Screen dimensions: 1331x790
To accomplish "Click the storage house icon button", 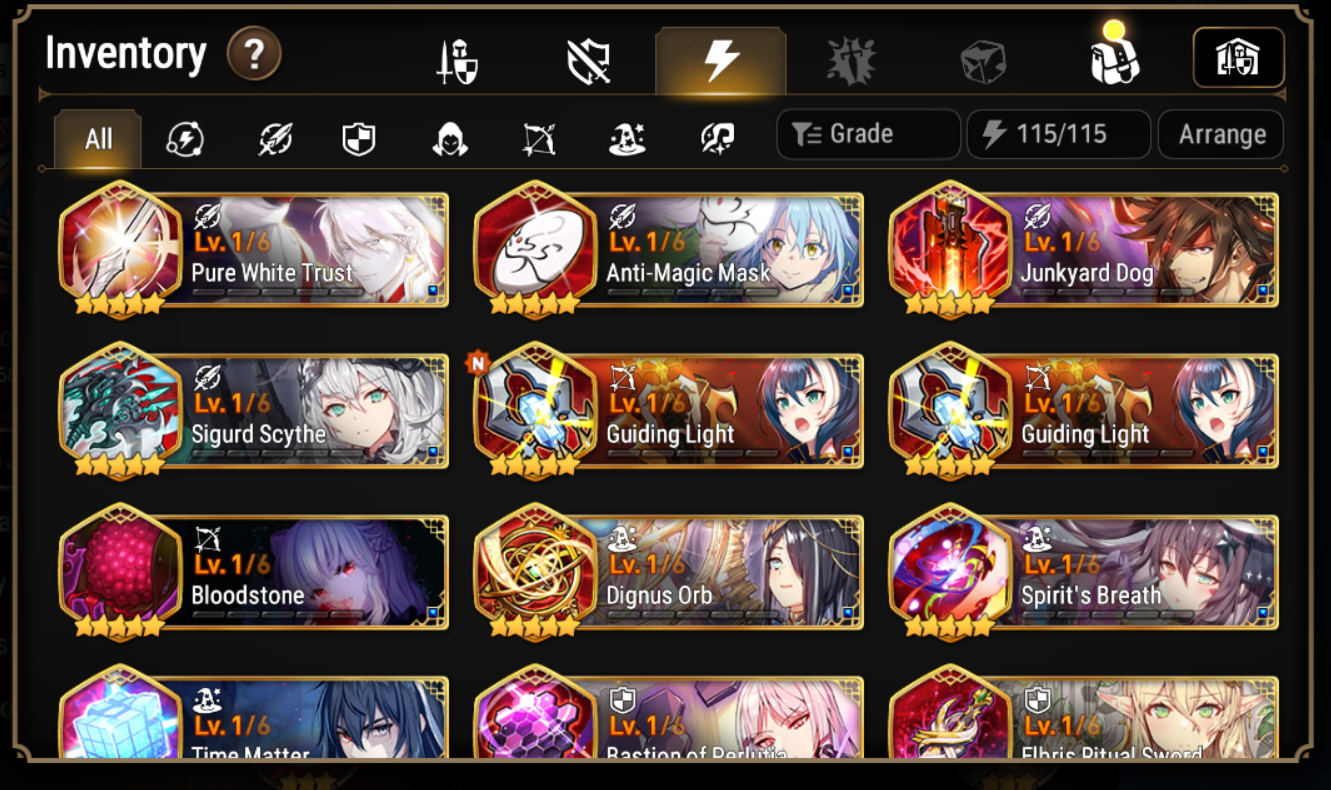I will coord(1238,58).
